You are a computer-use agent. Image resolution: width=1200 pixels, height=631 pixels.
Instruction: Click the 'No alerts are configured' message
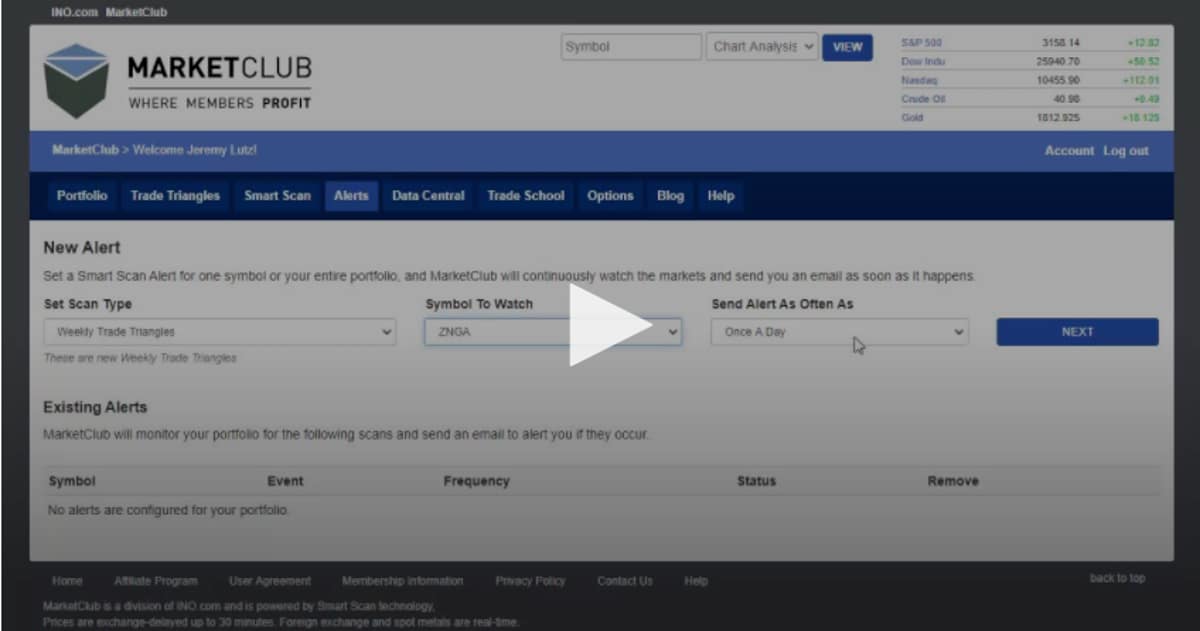click(168, 510)
